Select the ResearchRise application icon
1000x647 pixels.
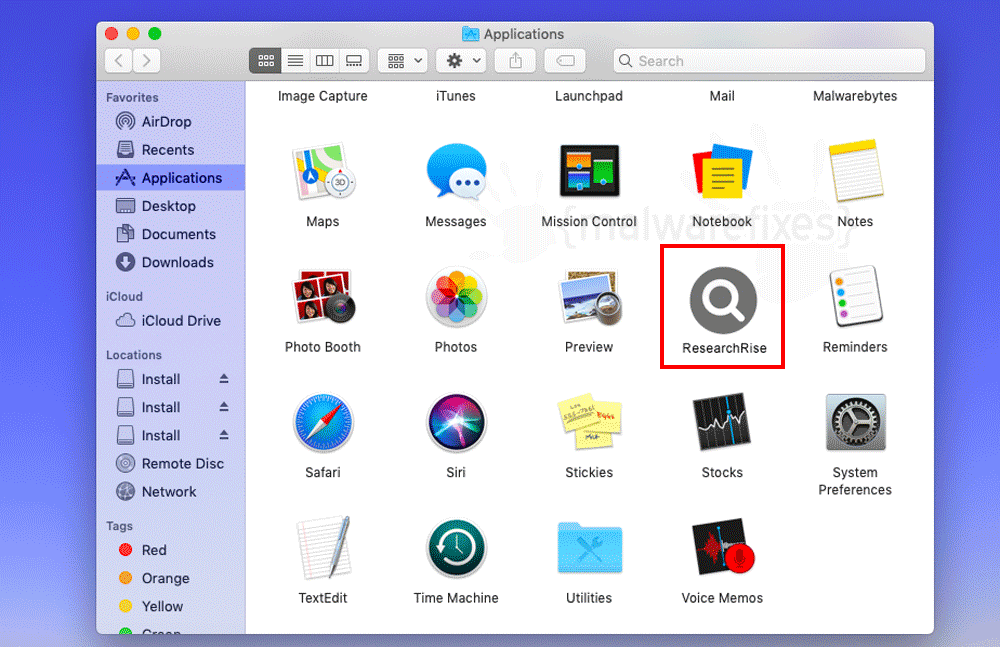pyautogui.click(x=723, y=300)
